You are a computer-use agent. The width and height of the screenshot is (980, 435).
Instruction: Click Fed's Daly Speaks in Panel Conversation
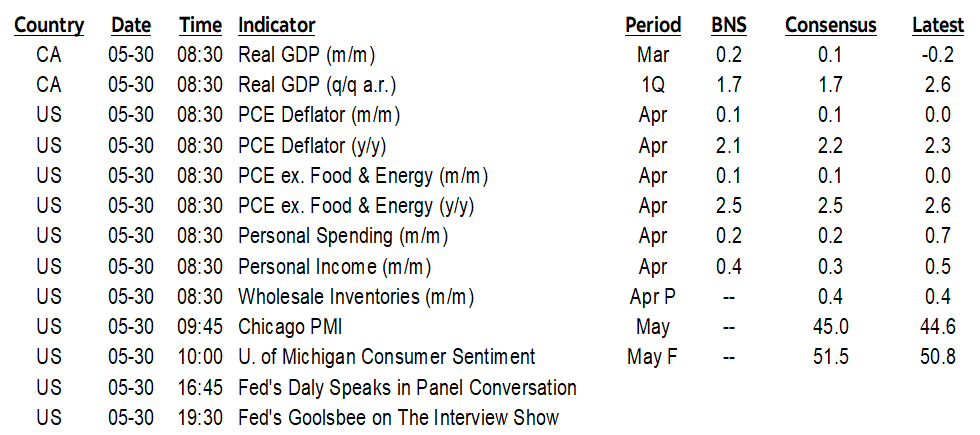(x=407, y=388)
